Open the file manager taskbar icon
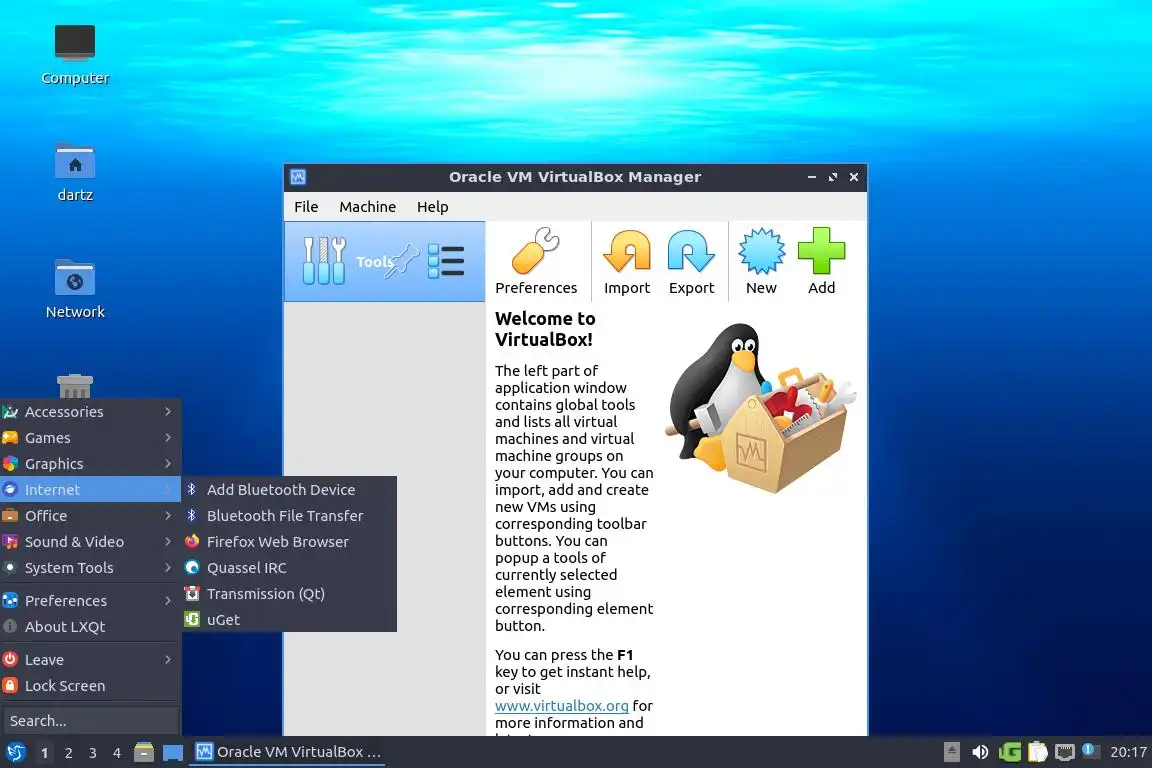Viewport: 1152px width, 768px height. click(144, 752)
